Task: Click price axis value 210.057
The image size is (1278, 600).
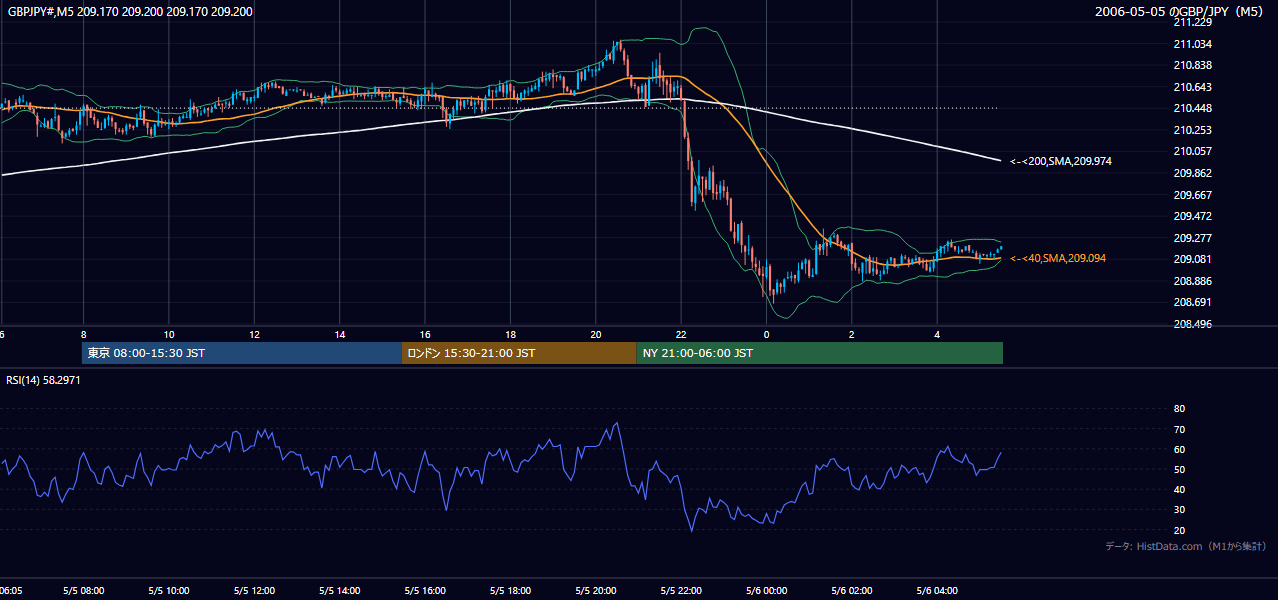Action: tap(1191, 151)
